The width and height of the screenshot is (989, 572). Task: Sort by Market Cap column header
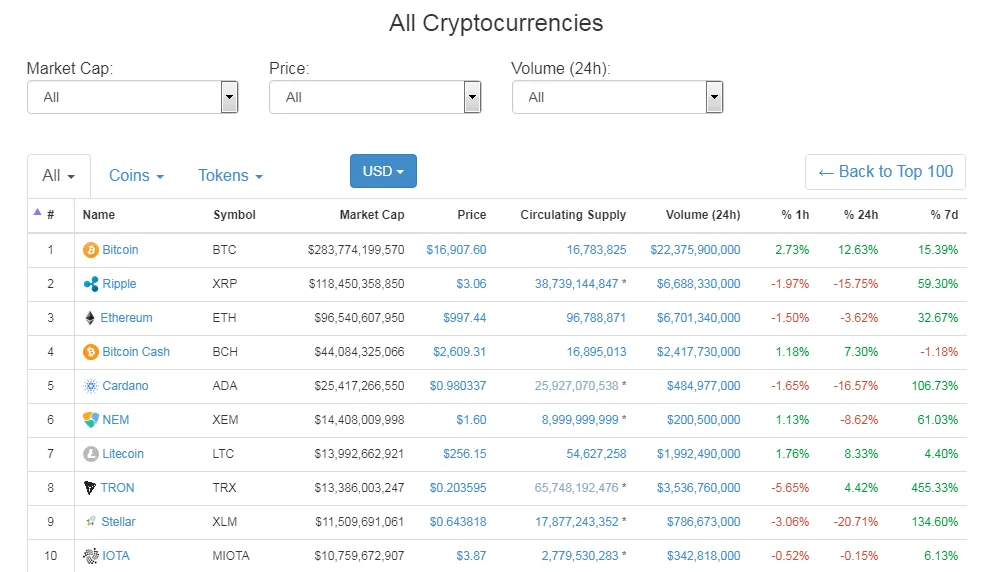(x=372, y=214)
